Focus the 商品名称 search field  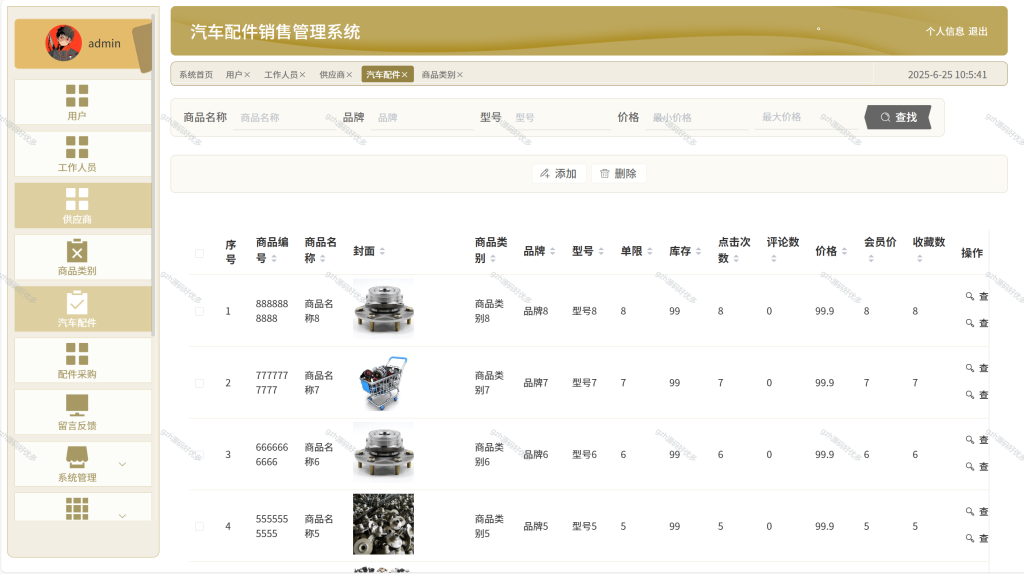tap(285, 118)
